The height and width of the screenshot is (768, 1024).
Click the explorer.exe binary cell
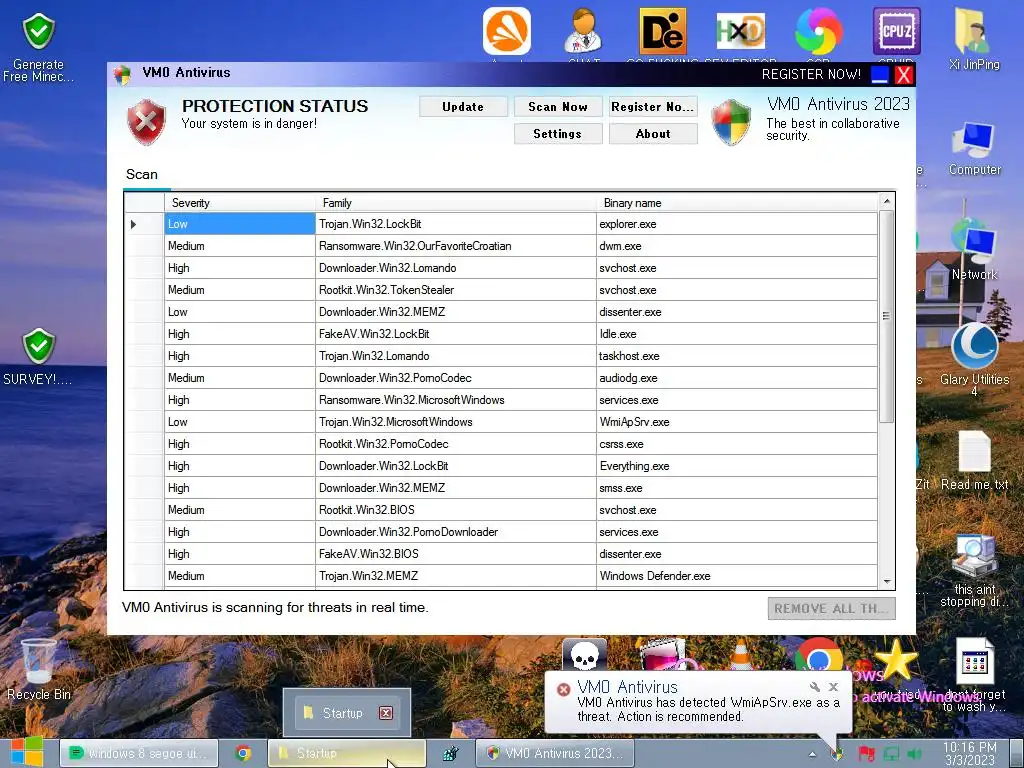click(x=737, y=224)
